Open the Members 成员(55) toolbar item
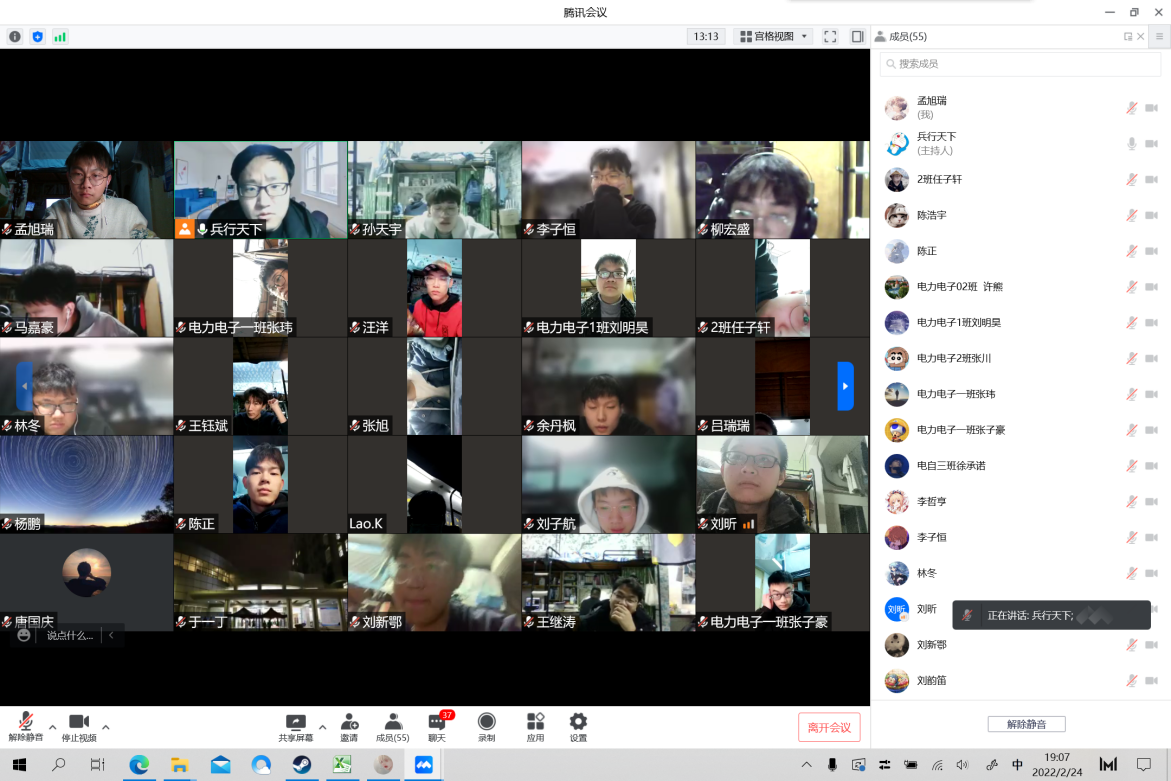Viewport: 1171px width, 781px height. 392,727
